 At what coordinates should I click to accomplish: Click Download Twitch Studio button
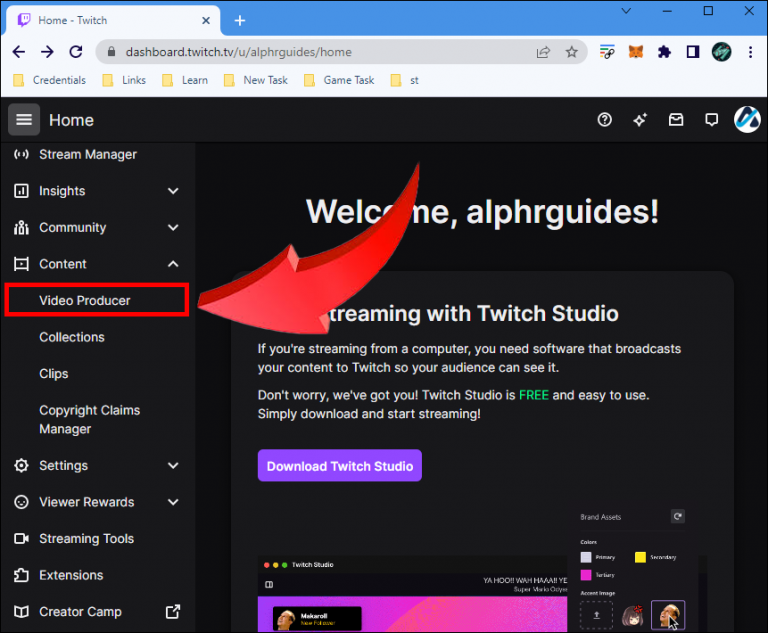(x=339, y=465)
